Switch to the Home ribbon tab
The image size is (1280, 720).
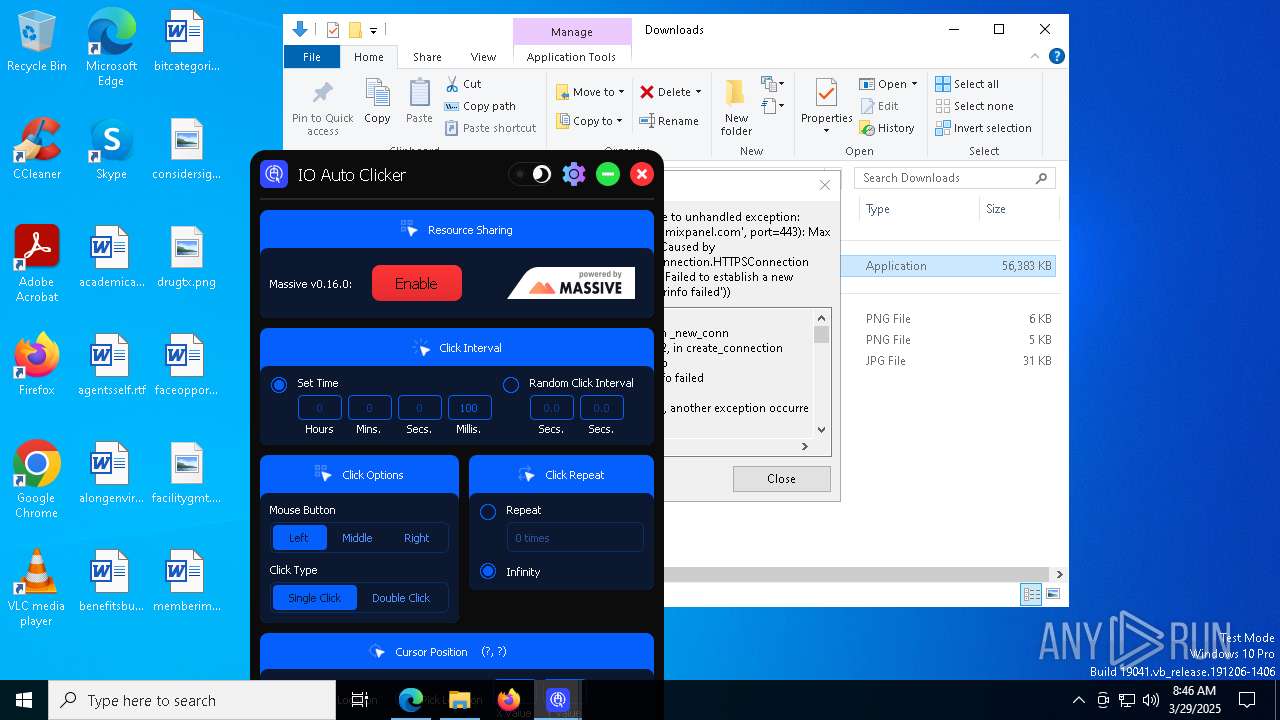369,57
